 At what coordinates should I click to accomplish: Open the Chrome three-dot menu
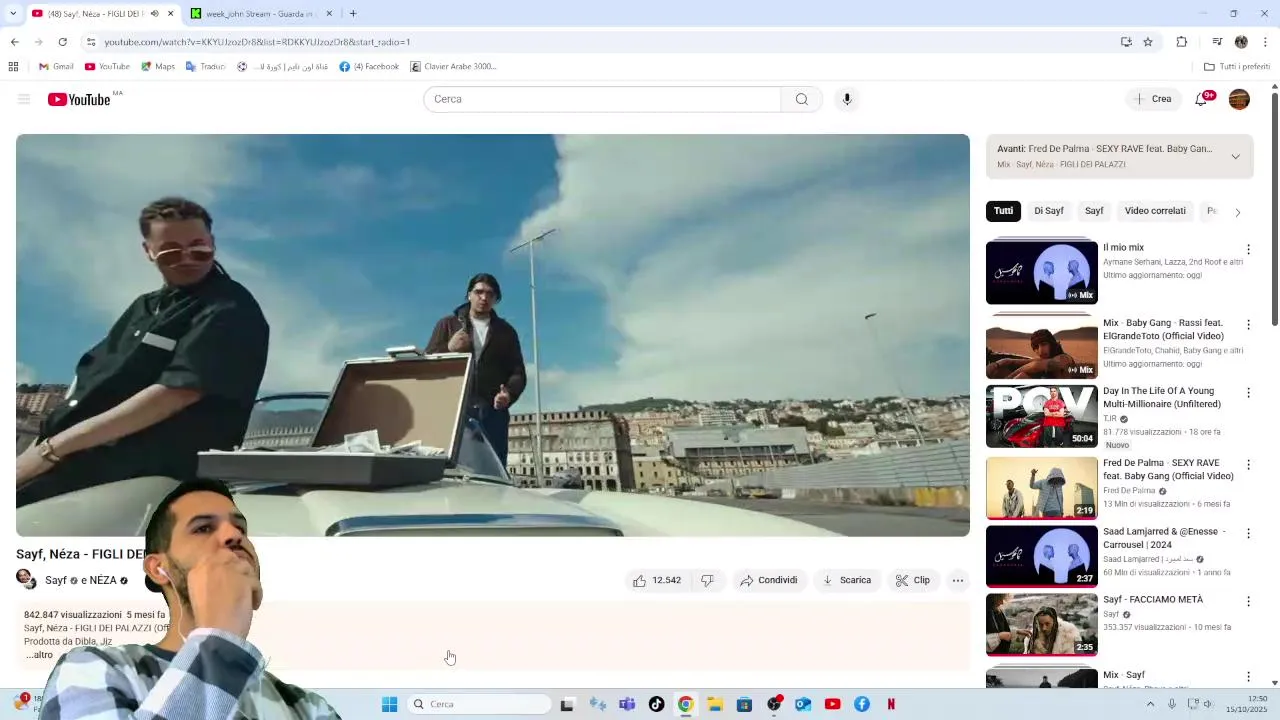click(1266, 42)
